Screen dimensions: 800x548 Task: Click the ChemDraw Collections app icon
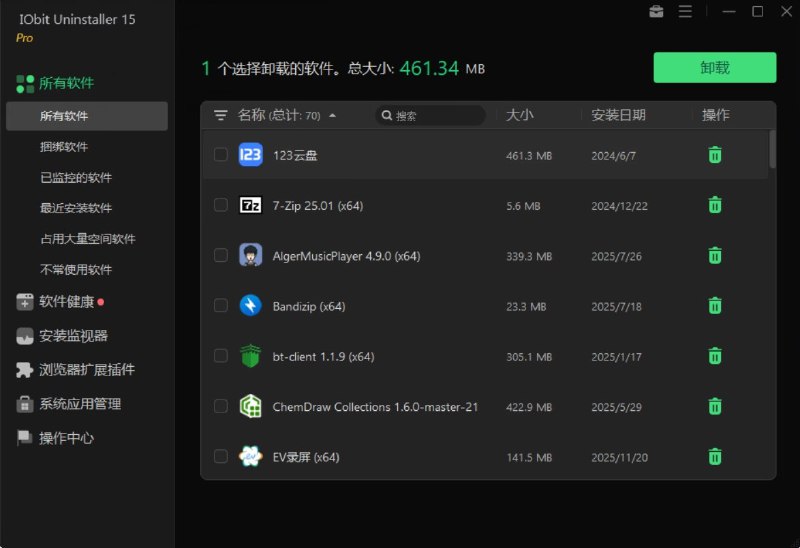(251, 407)
